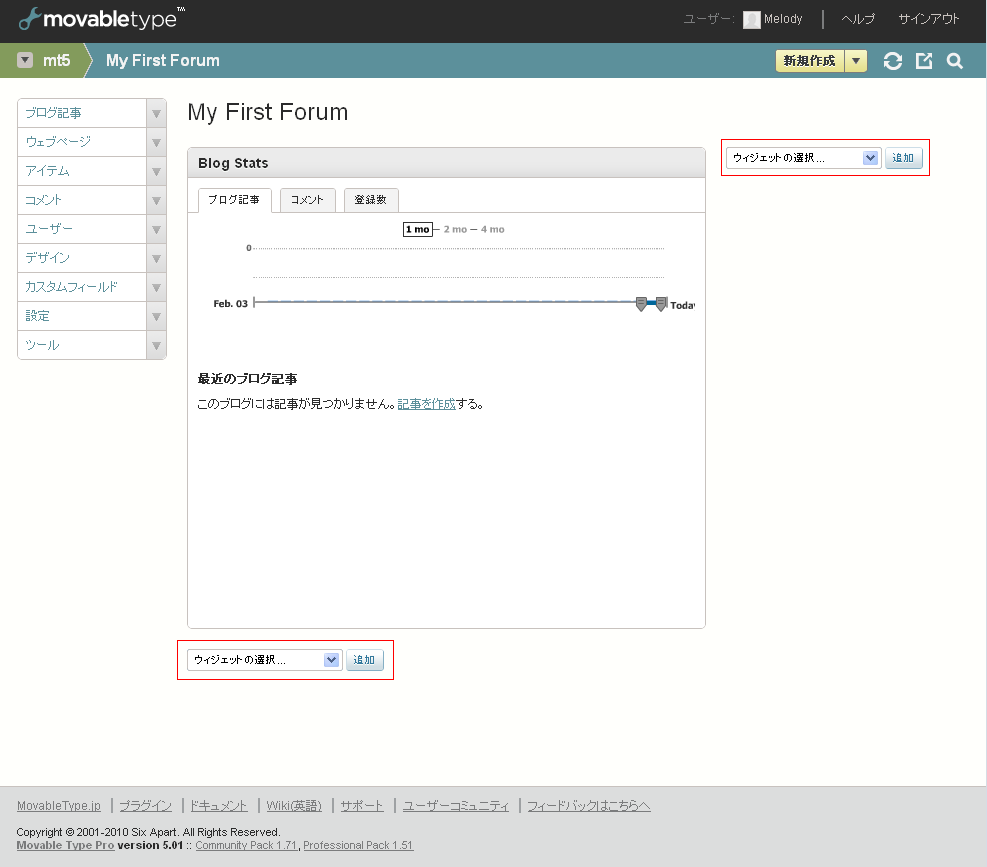987x867 pixels.
Task: Select the 2 mo time range
Action: [455, 229]
